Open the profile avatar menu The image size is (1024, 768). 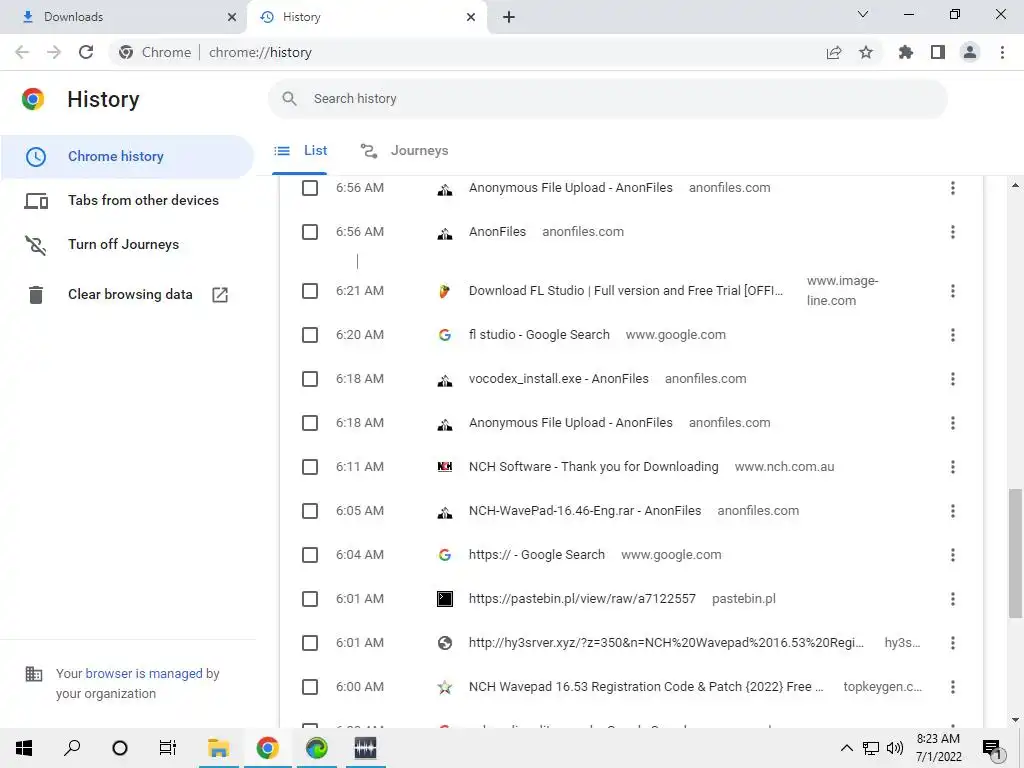[x=970, y=52]
